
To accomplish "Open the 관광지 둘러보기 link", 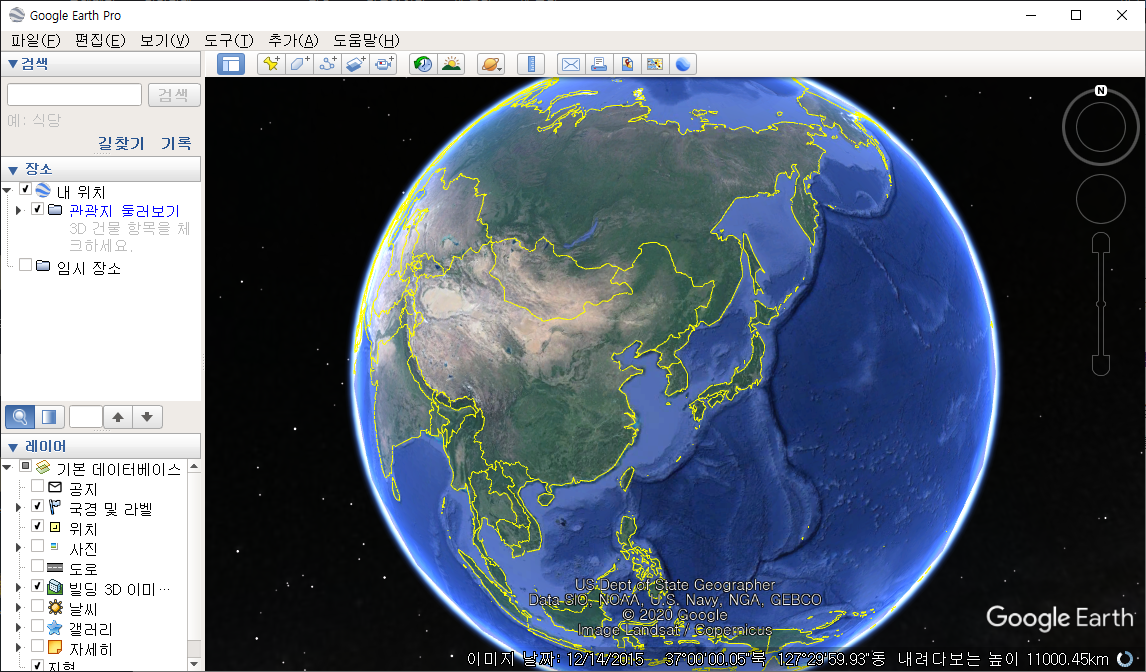I will [x=124, y=211].
